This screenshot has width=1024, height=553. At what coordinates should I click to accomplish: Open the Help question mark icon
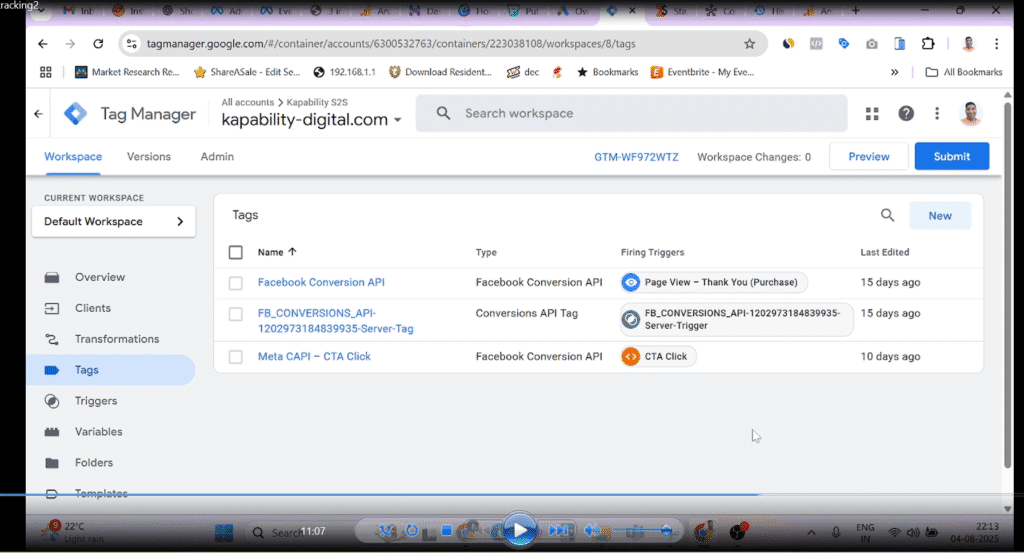(x=905, y=114)
